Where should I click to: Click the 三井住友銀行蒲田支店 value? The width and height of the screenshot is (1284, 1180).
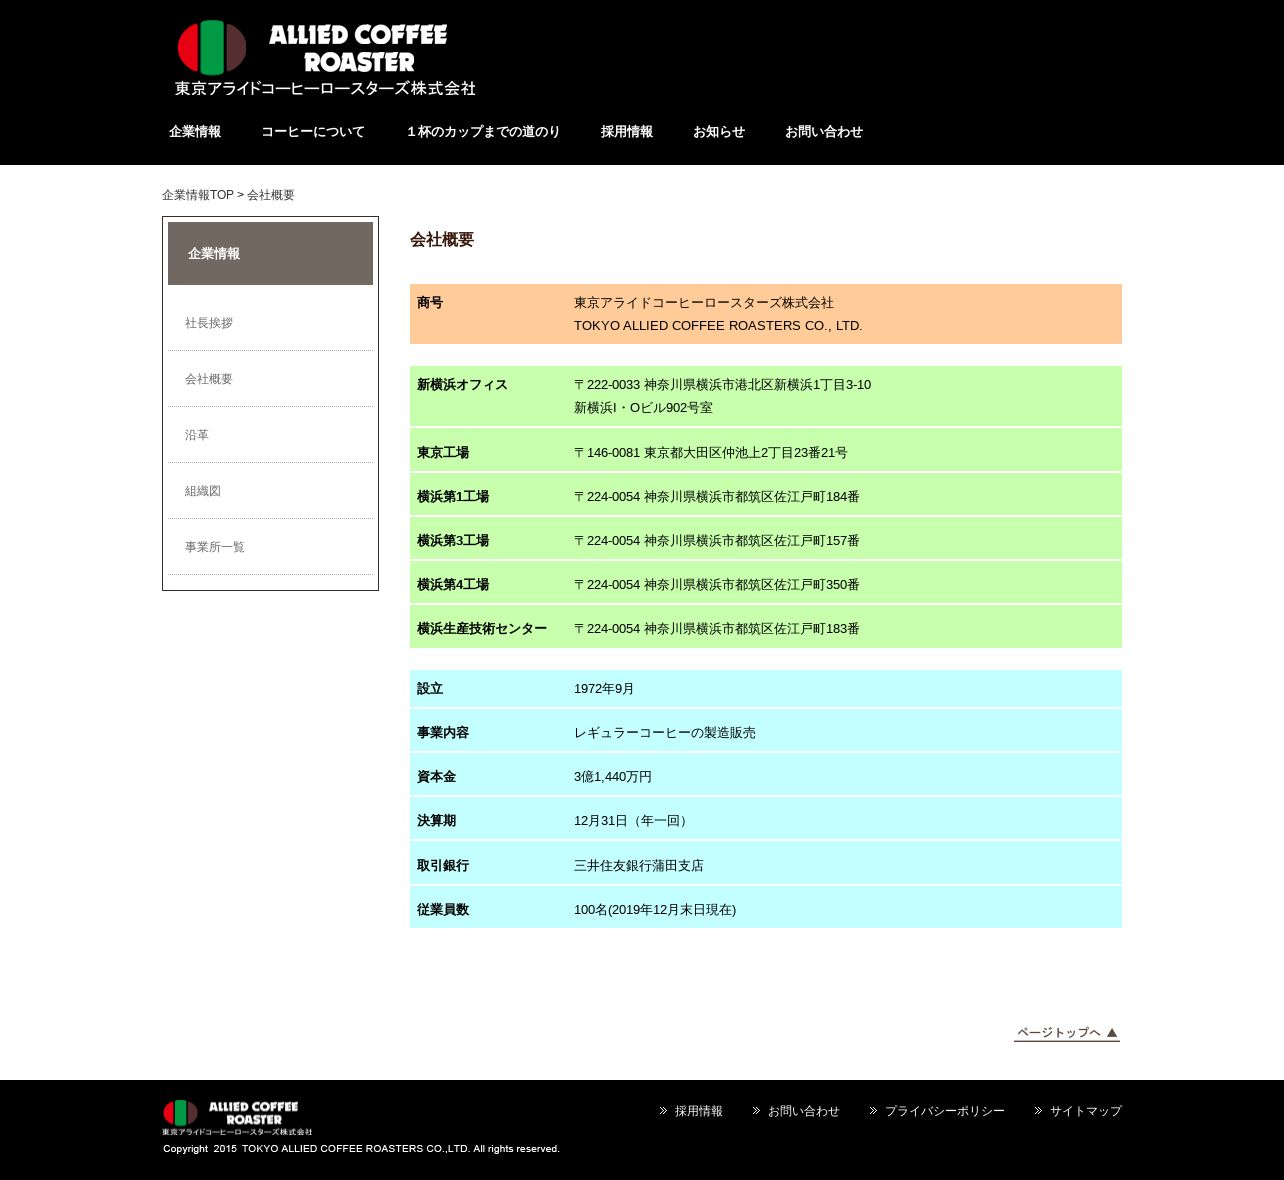click(639, 866)
